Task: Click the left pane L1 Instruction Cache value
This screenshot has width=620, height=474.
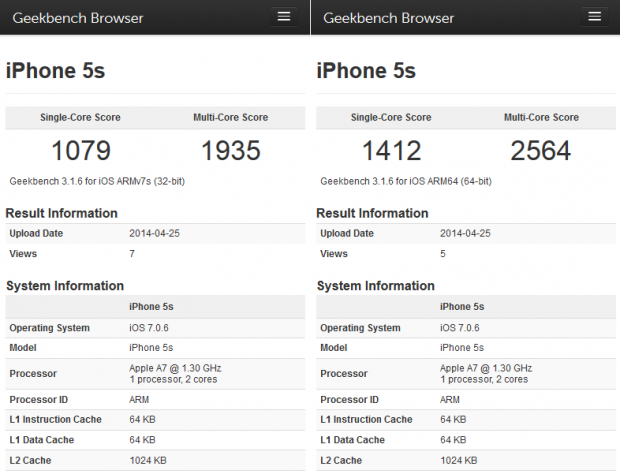Action: [142, 419]
